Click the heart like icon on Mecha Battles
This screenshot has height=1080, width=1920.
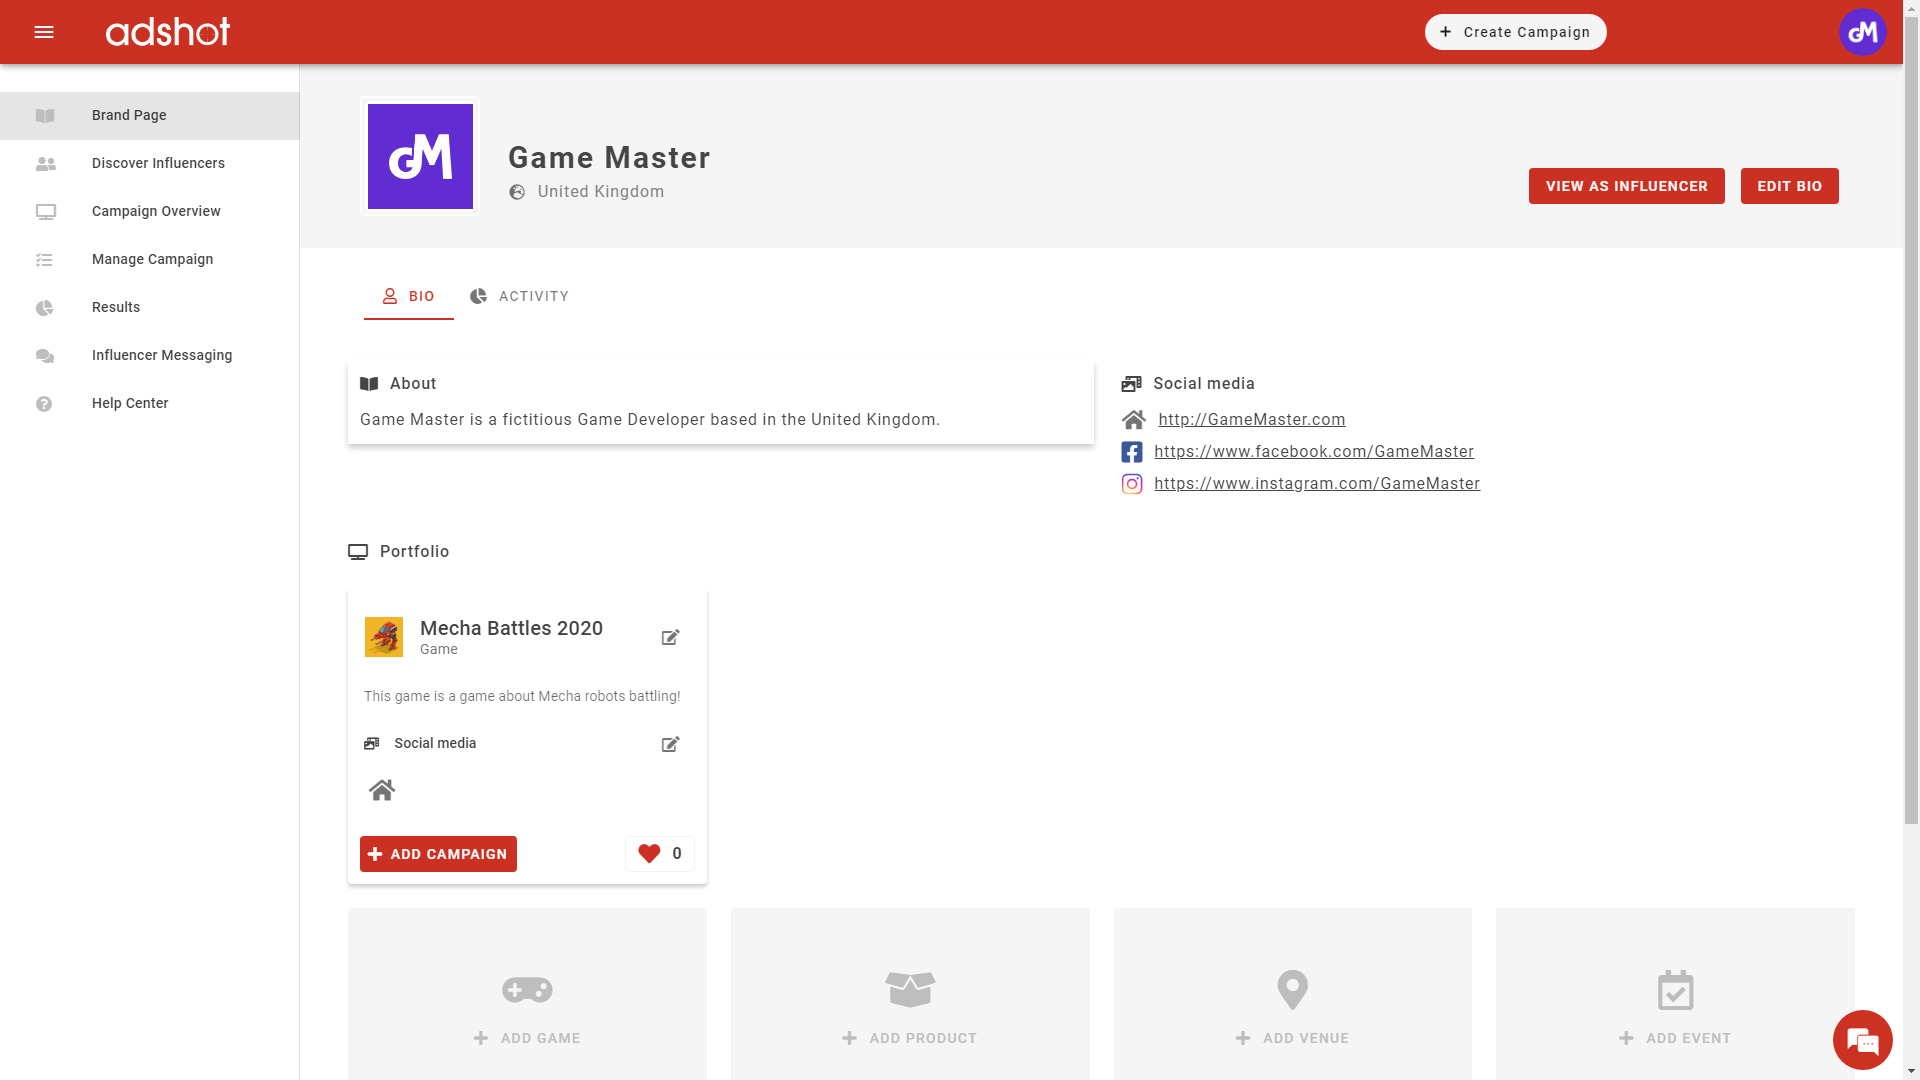coord(649,853)
